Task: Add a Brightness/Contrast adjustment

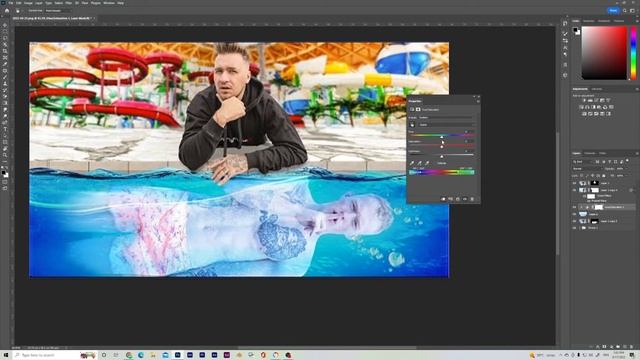Action: pyautogui.click(x=584, y=100)
